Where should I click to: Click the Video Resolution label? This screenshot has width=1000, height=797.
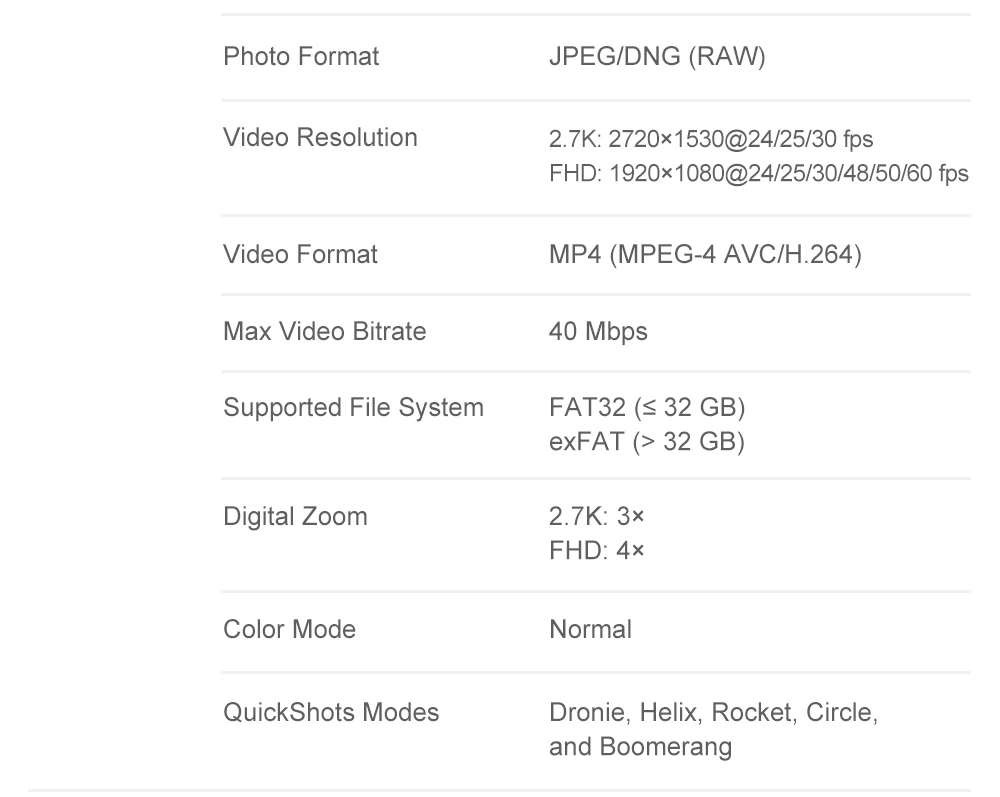[x=320, y=137]
